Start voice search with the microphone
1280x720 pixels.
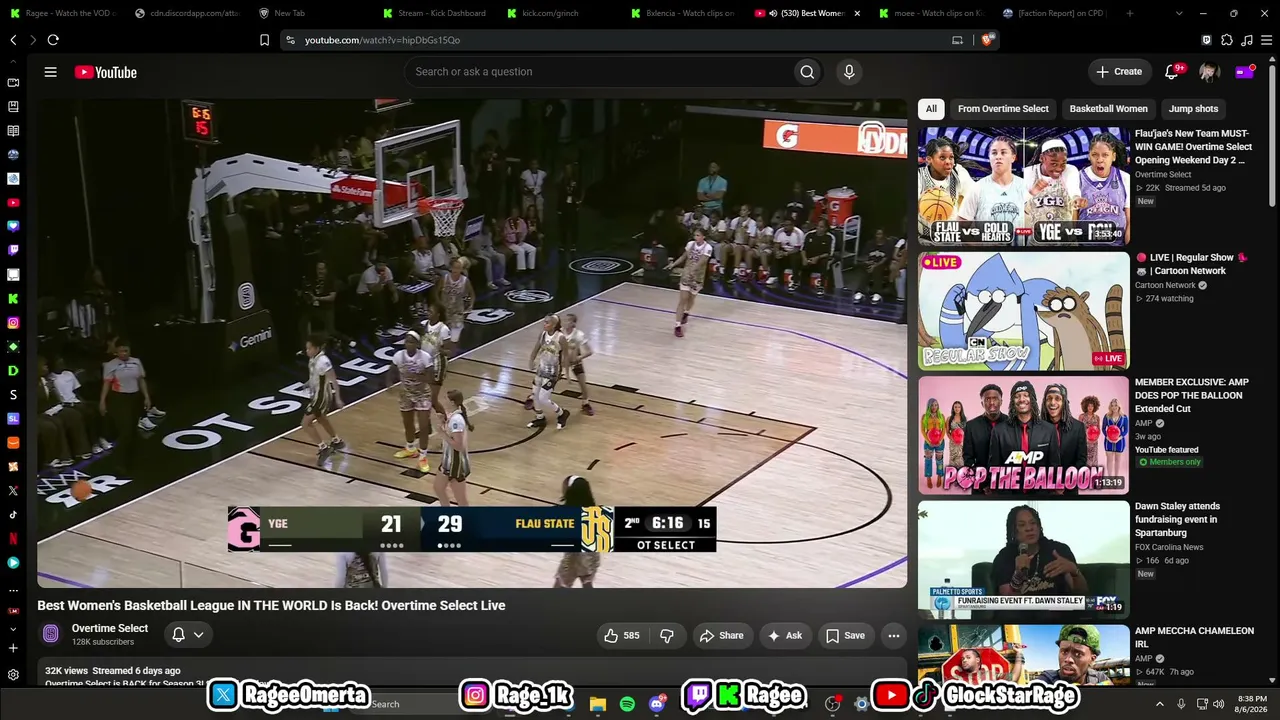pos(849,72)
